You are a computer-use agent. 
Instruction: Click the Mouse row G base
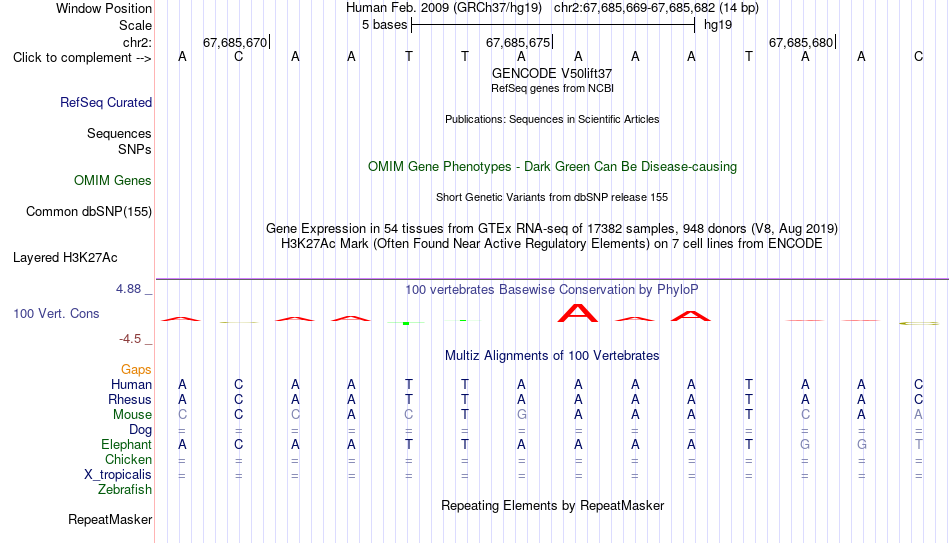point(522,415)
